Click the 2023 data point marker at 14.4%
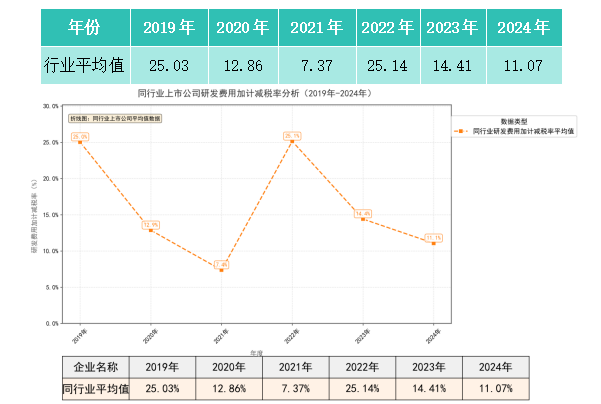This screenshot has width=601, height=404. click(363, 219)
